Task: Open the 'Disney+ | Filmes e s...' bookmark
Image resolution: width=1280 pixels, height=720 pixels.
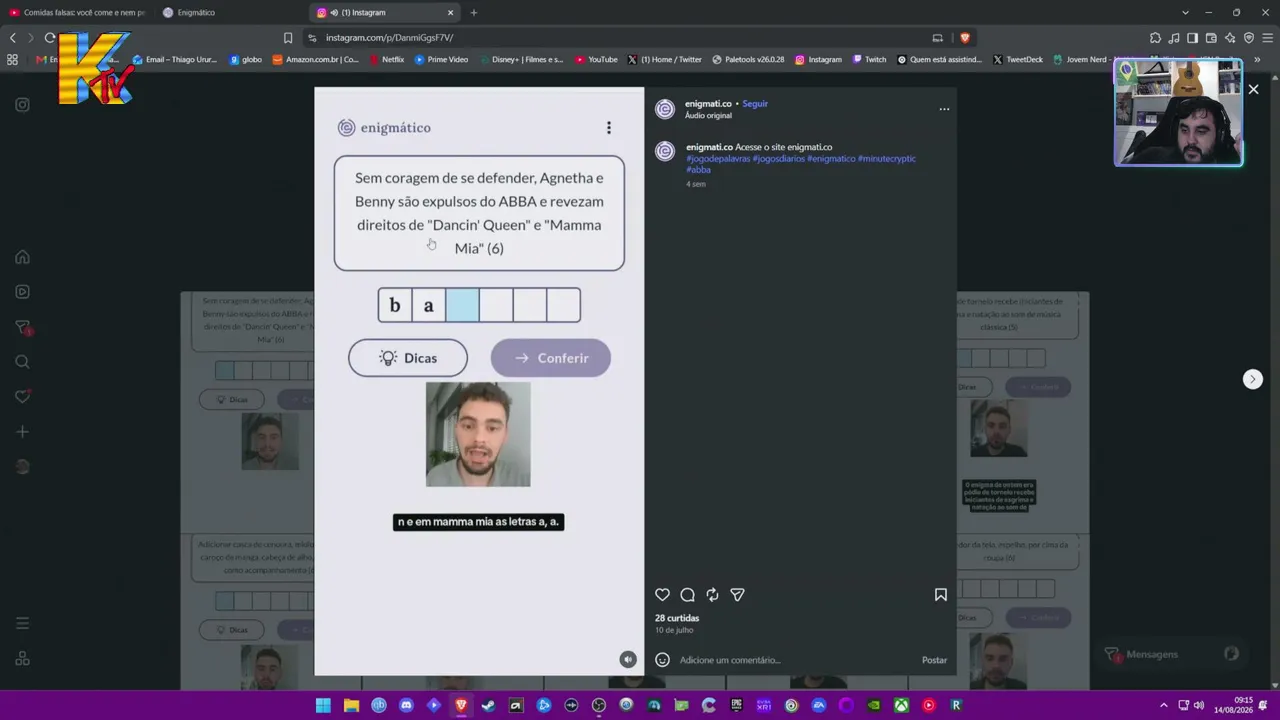Action: [522, 60]
